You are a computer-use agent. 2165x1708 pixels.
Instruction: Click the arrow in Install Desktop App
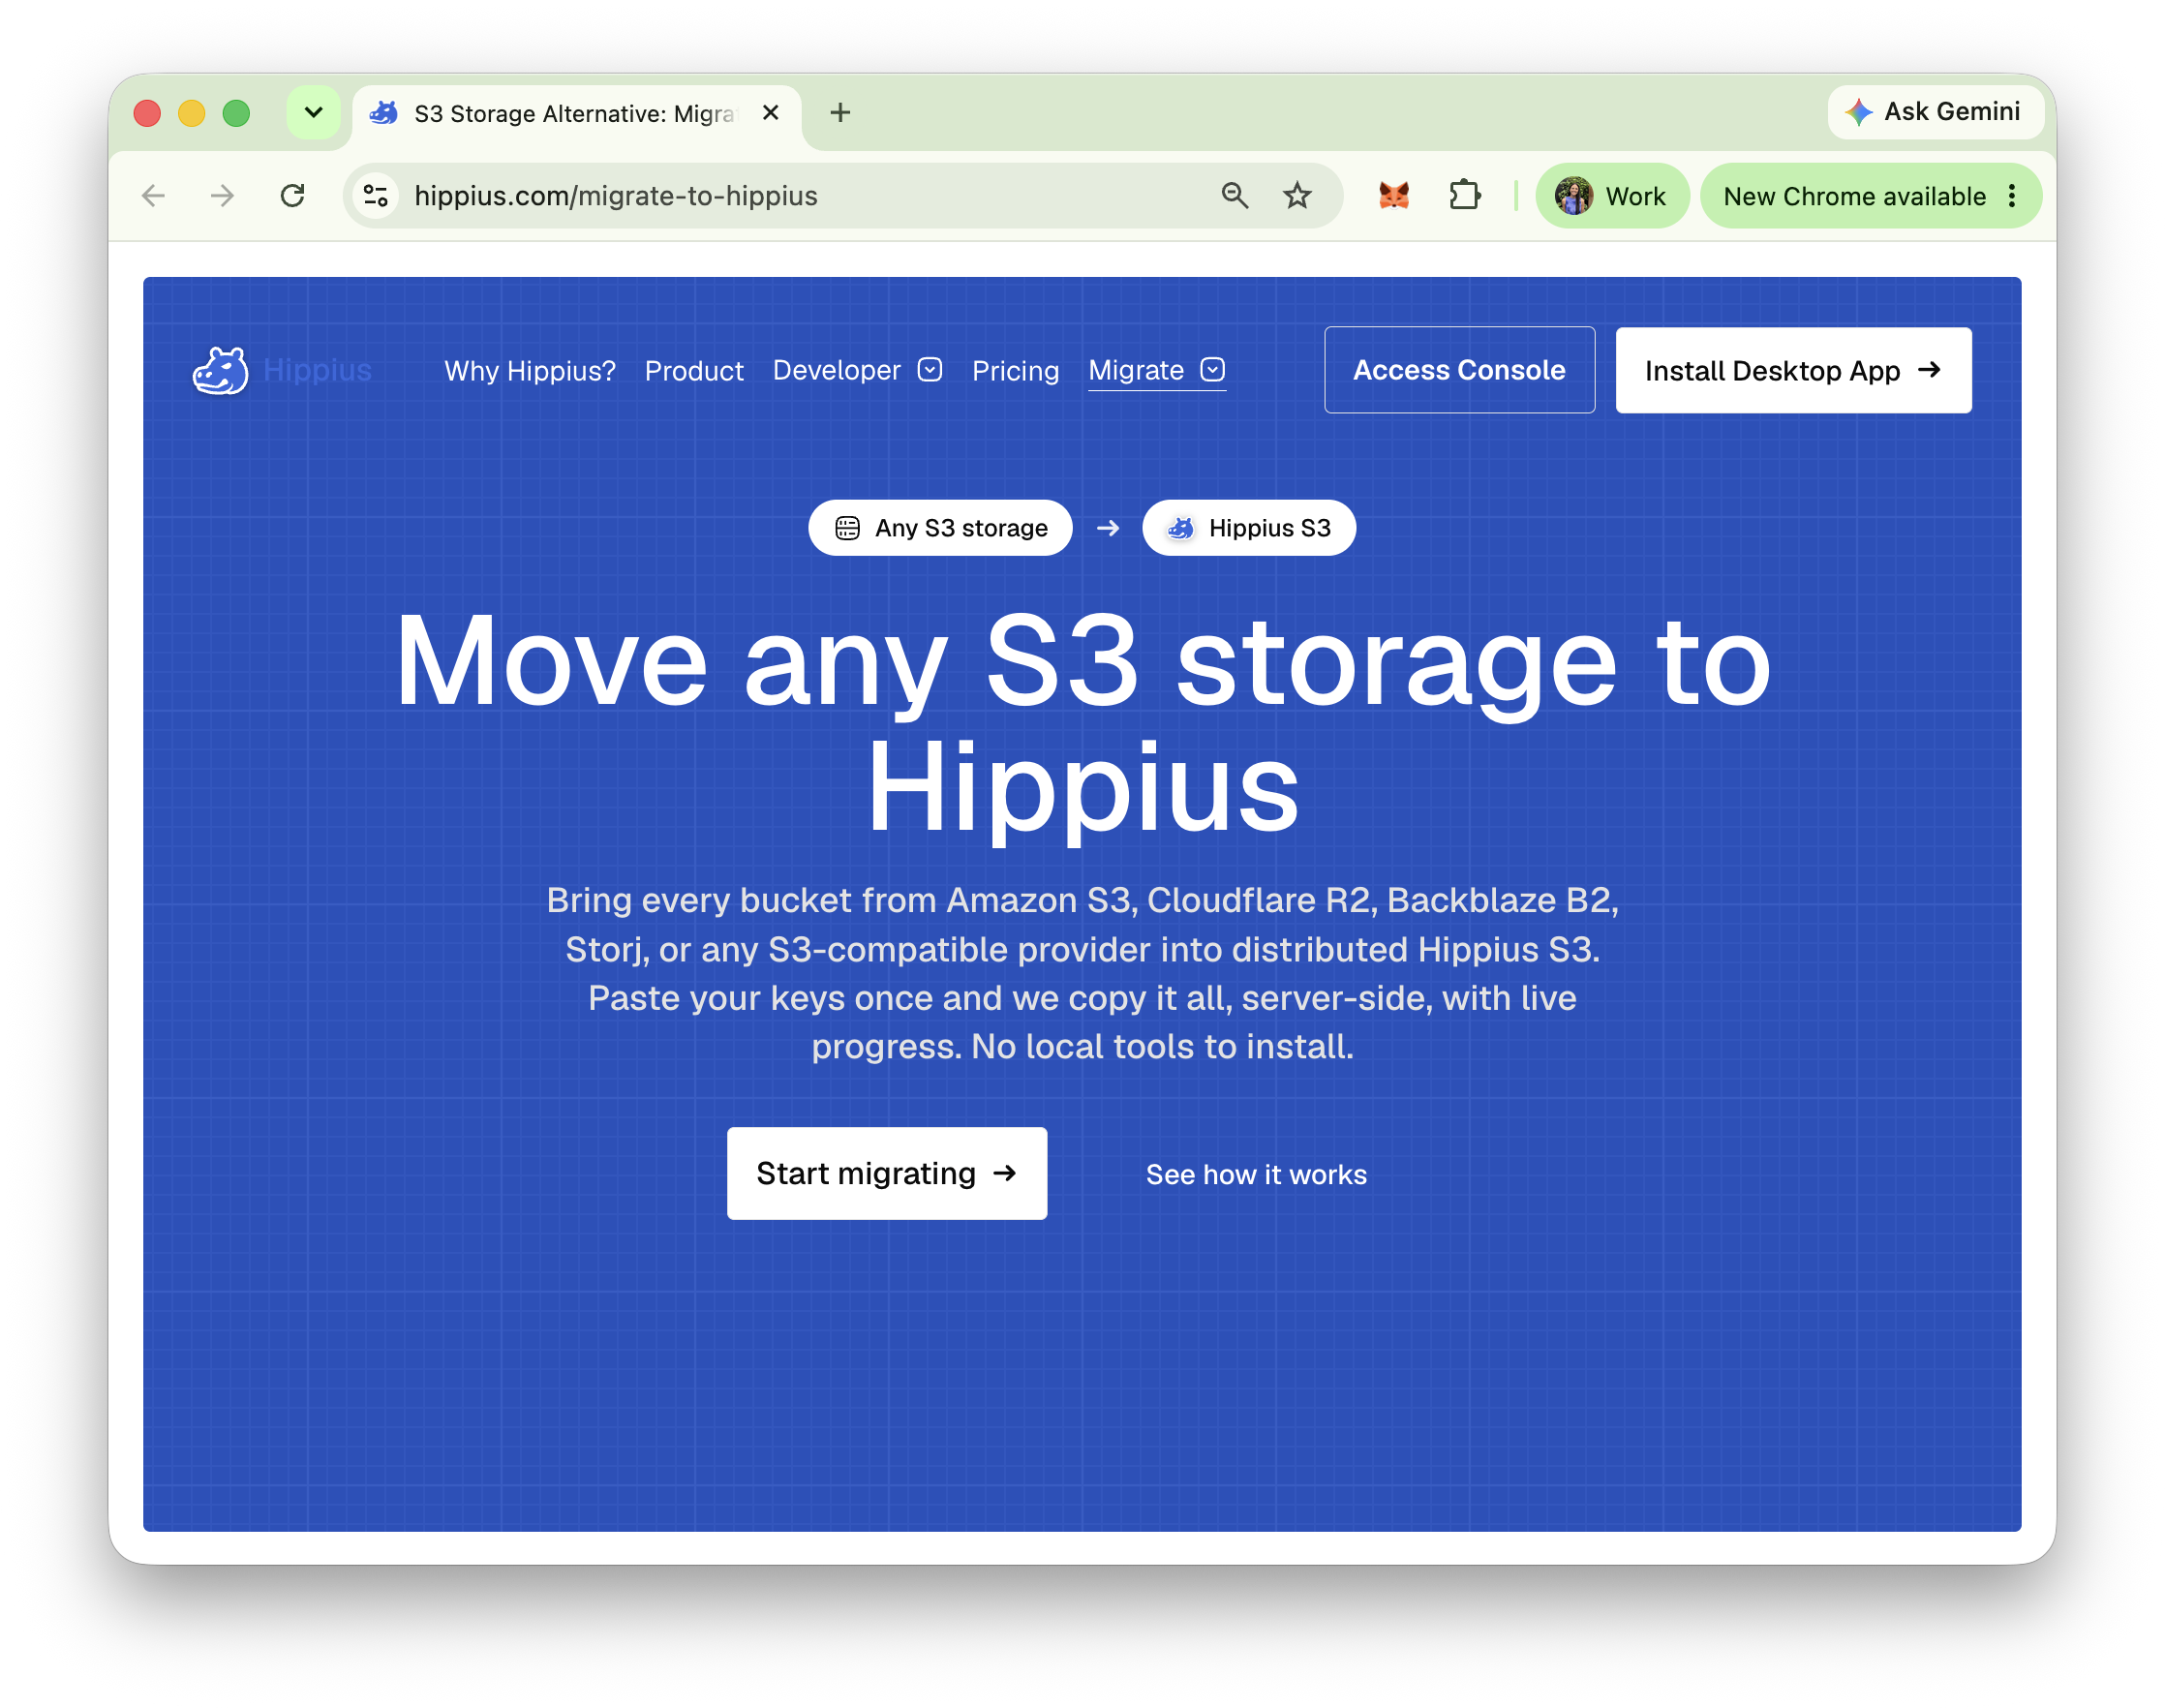(1929, 370)
